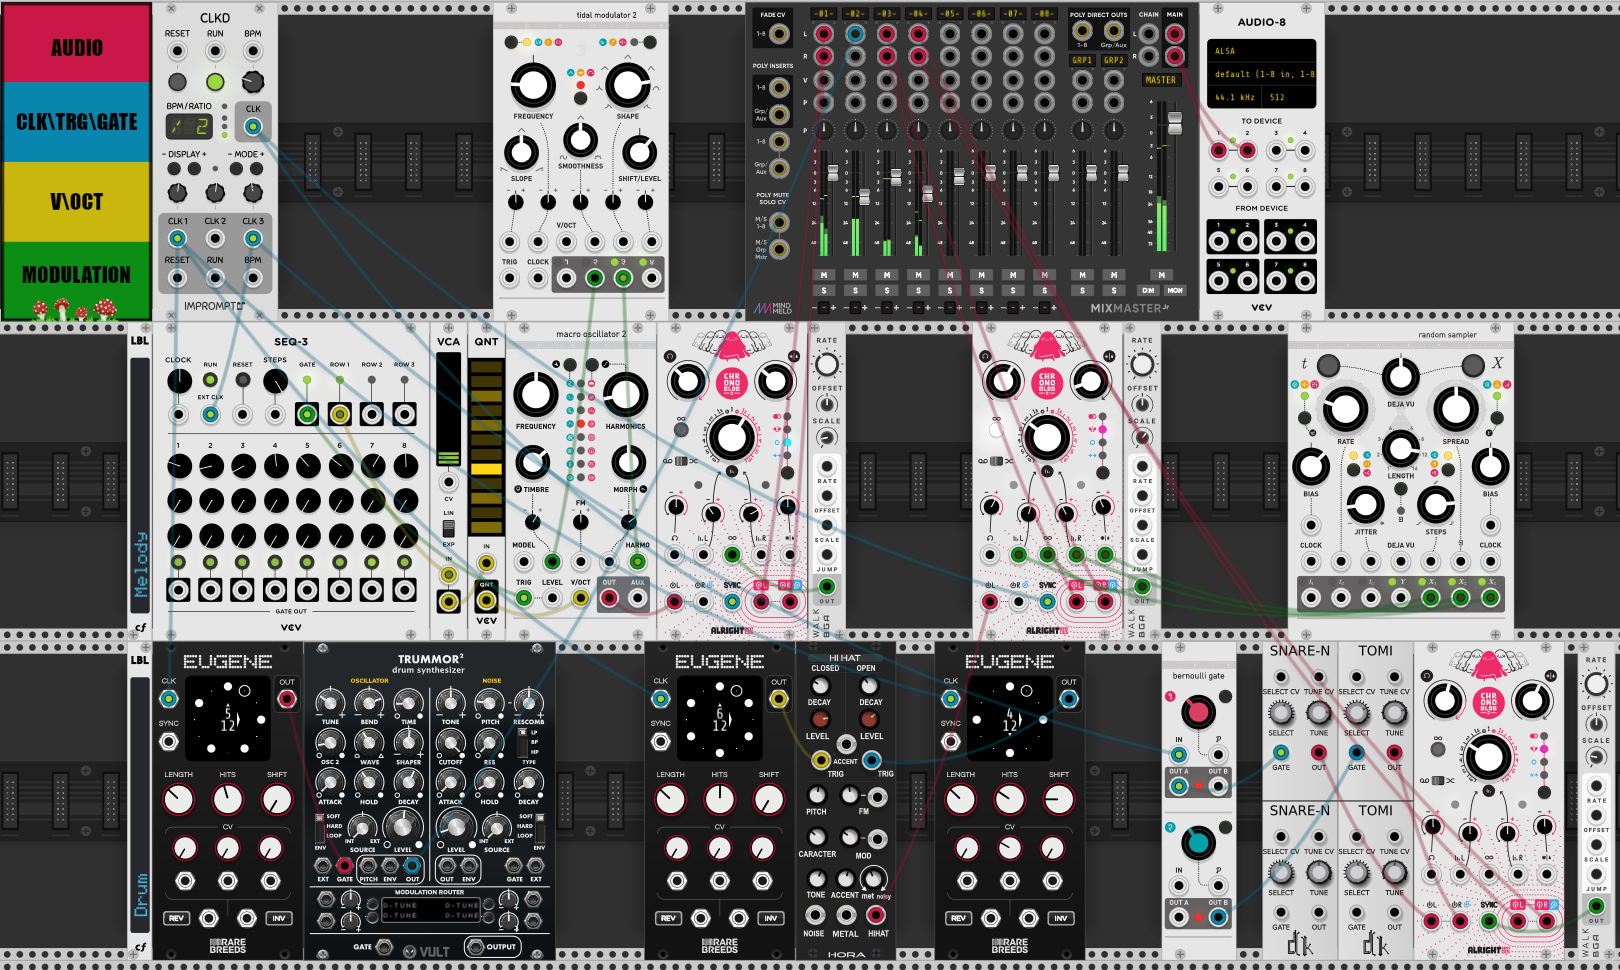
Task: Click the V\OCT yellow label panel
Action: pos(77,201)
